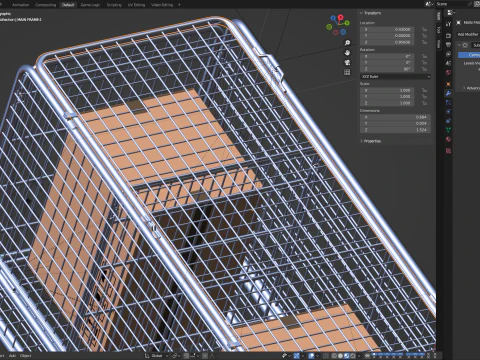Viewport: 480px width, 360px height.
Task: Click the subdivision modifier type icon
Action: point(466,45)
